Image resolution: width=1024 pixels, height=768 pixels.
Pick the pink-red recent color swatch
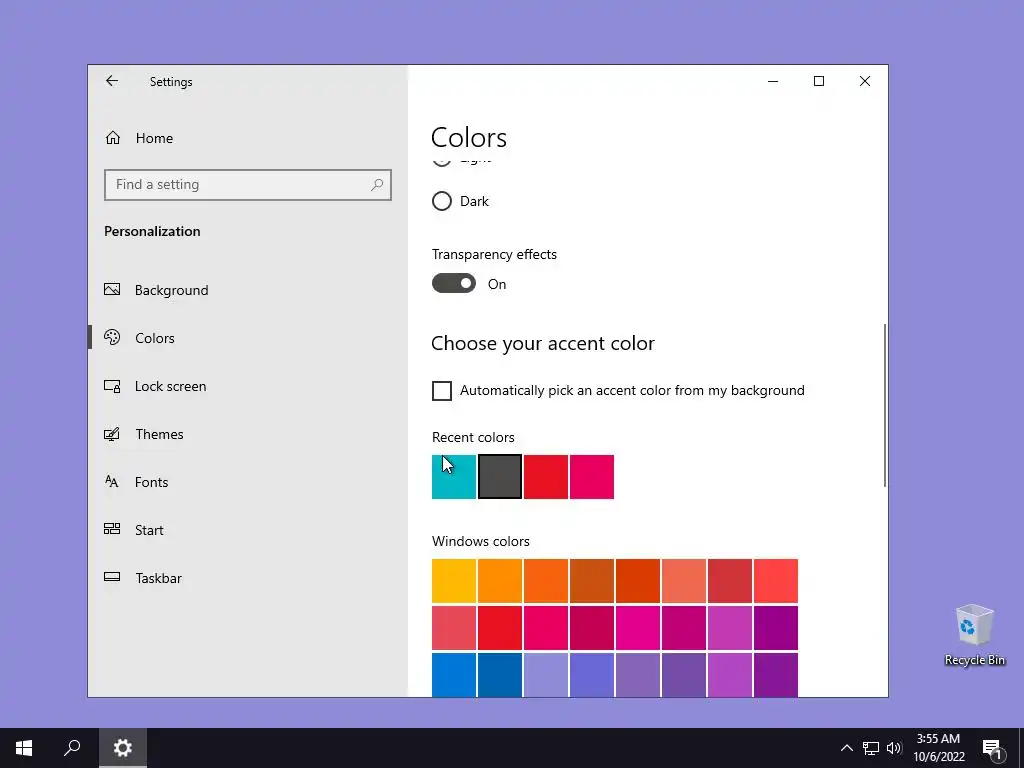[x=592, y=477]
